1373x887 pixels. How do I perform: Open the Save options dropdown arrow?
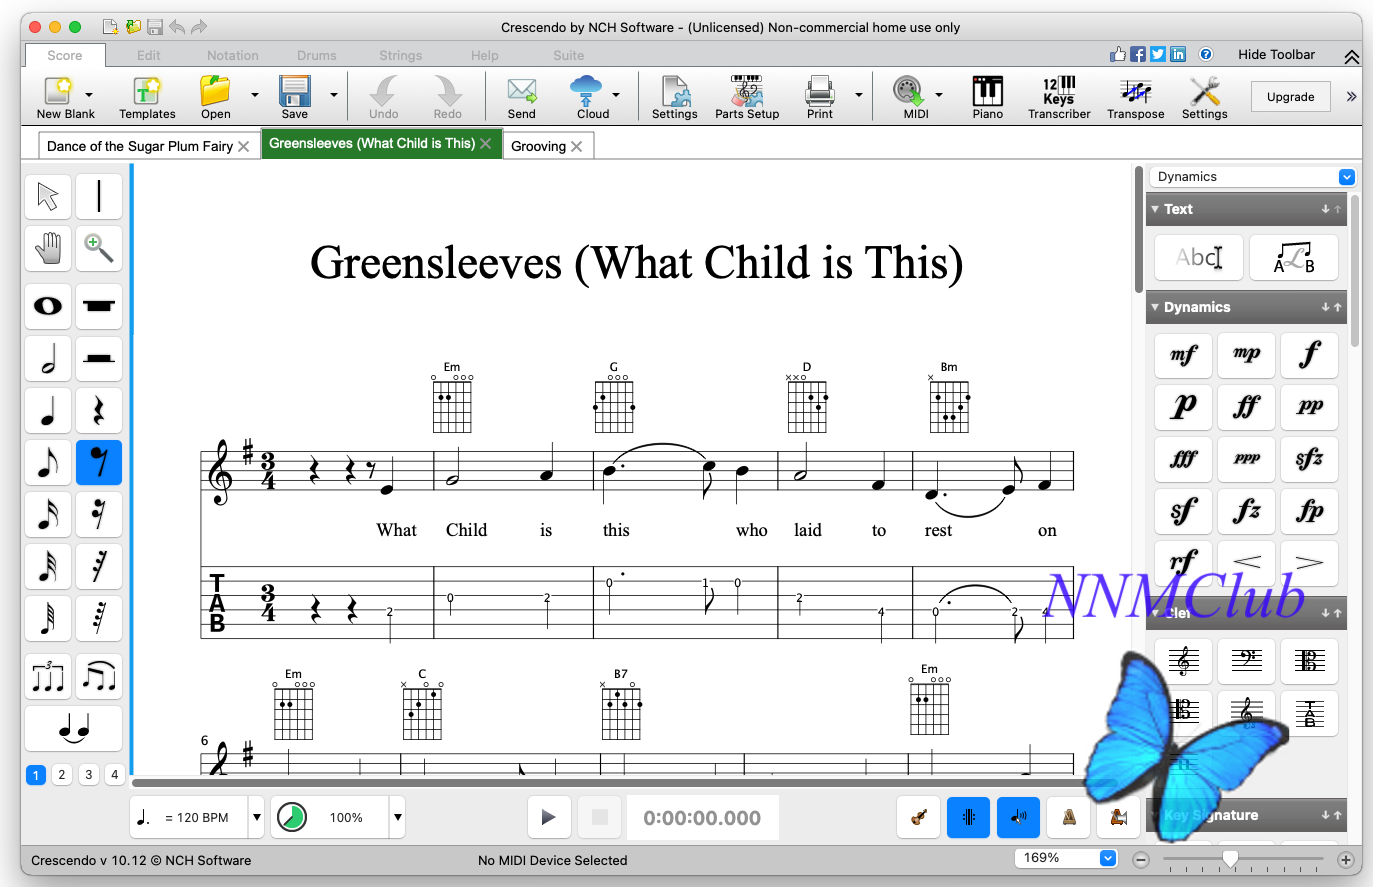tap(334, 95)
